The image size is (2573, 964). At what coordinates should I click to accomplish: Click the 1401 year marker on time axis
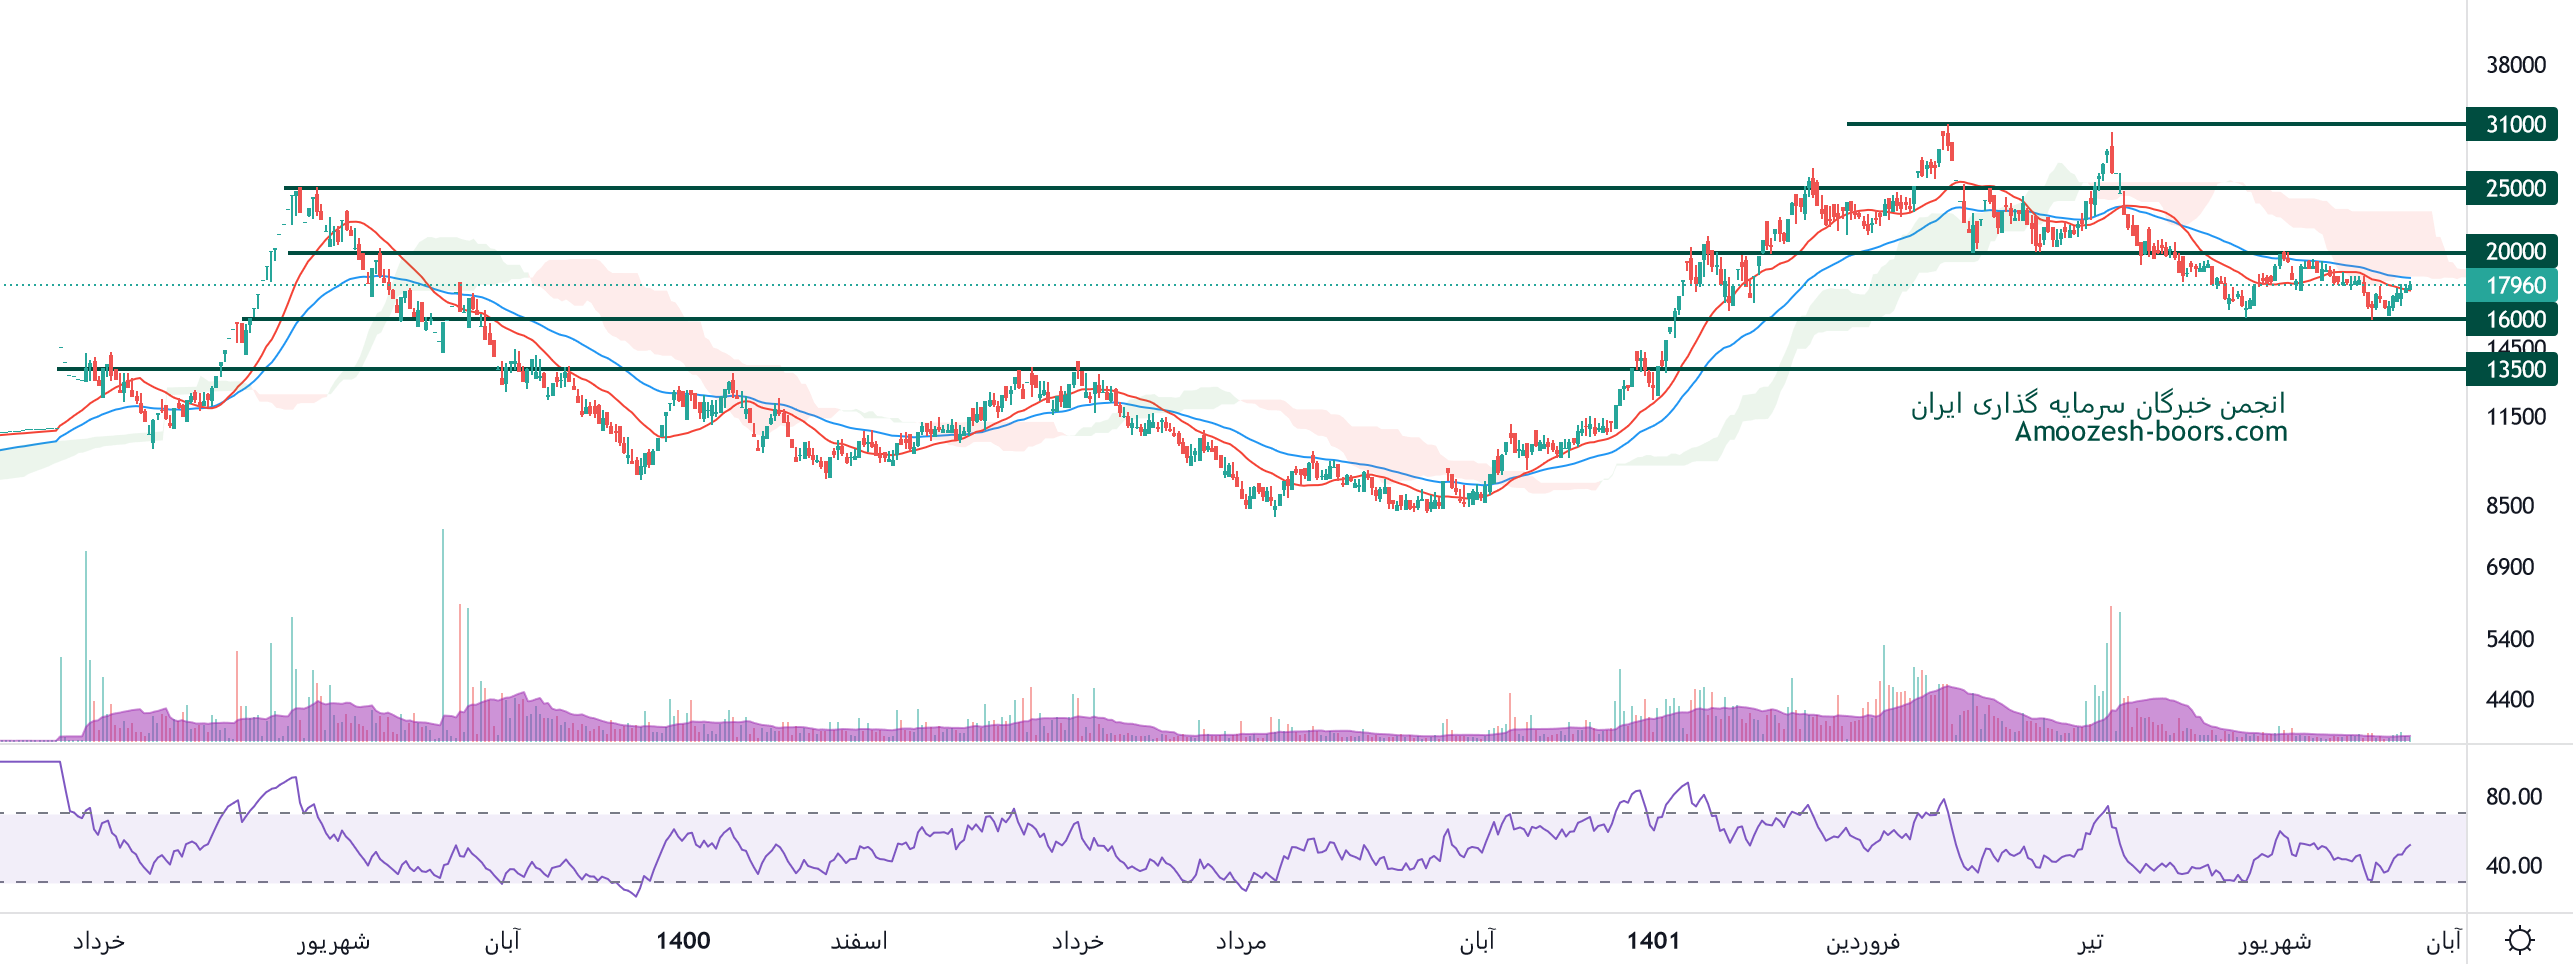click(1653, 941)
